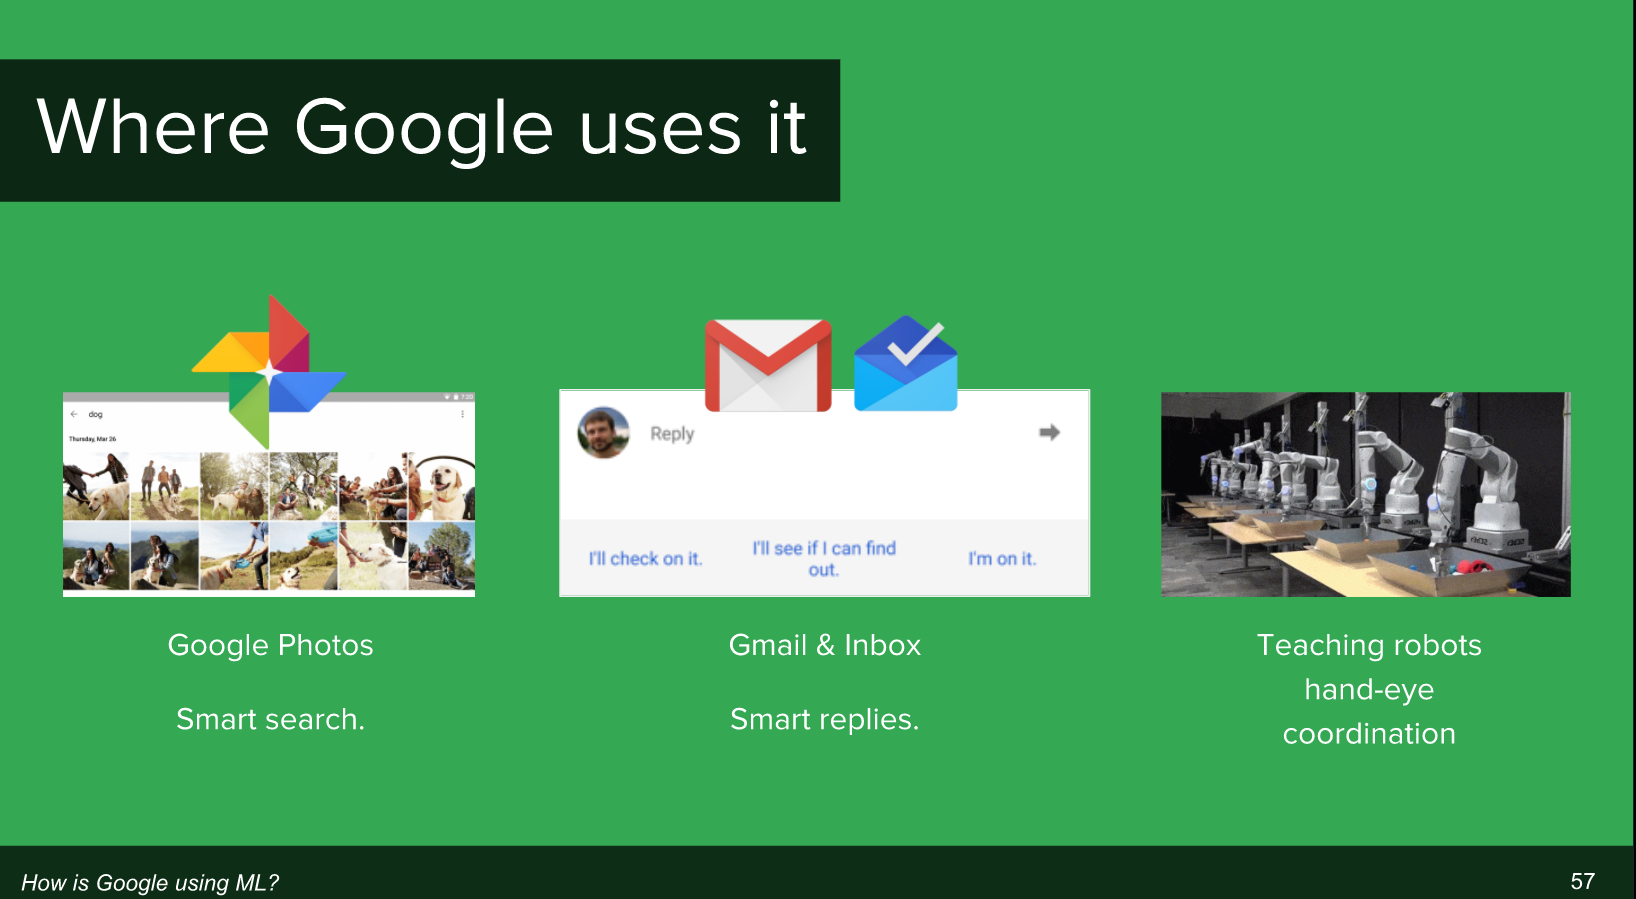Click the "dog" search term in Photos
Viewport: 1636px width, 899px height.
click(x=95, y=414)
